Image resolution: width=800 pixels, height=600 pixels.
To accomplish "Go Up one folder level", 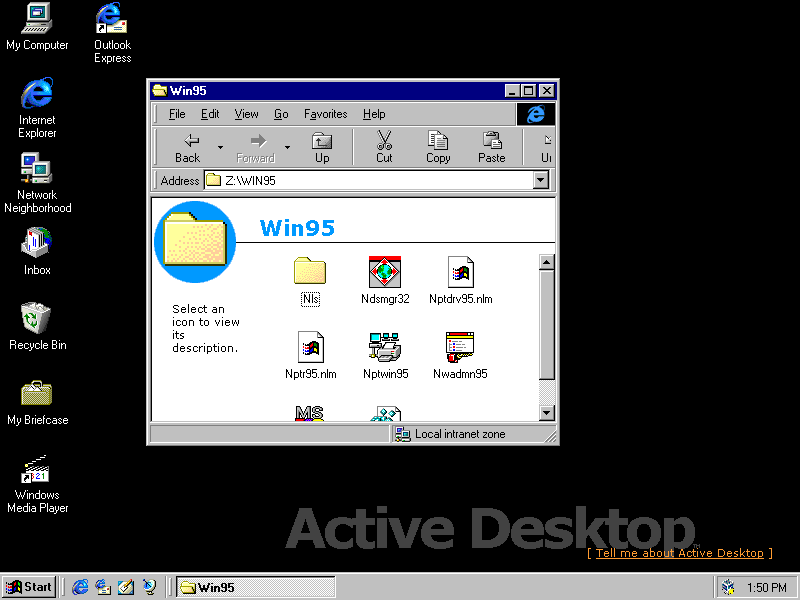I will [x=322, y=147].
